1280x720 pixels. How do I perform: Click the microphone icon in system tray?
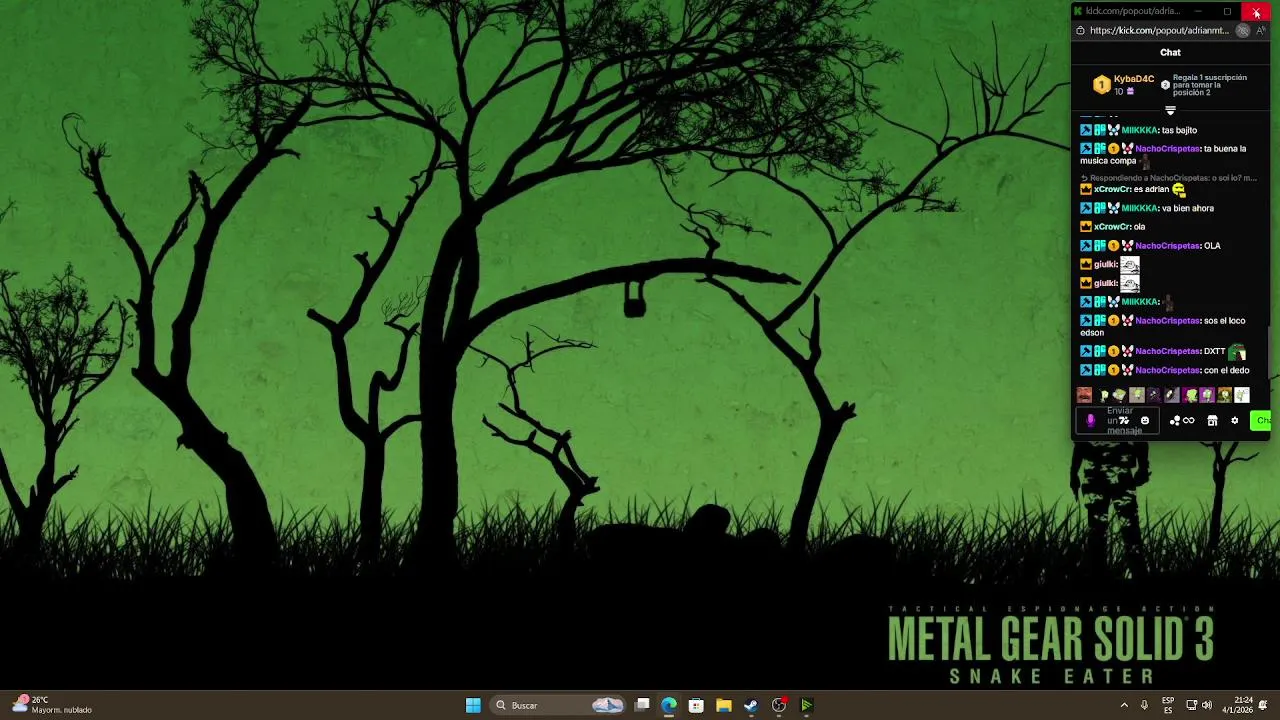1145,705
